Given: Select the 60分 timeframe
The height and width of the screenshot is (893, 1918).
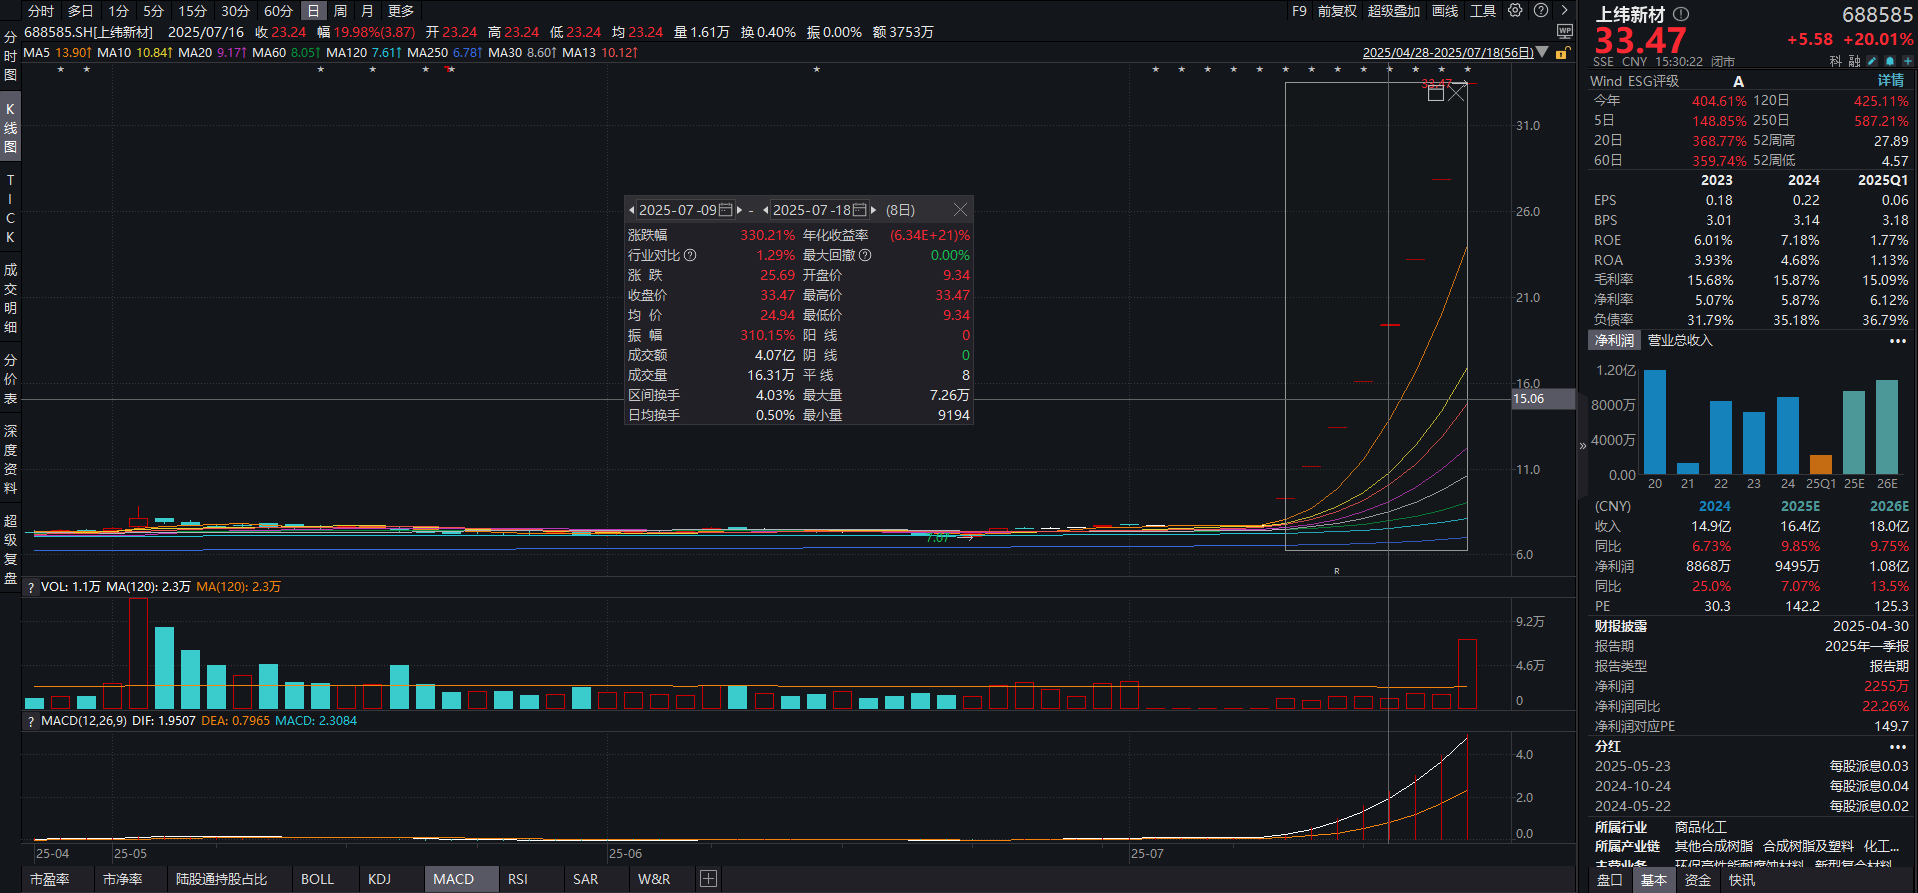Looking at the screenshot, I should tap(278, 11).
